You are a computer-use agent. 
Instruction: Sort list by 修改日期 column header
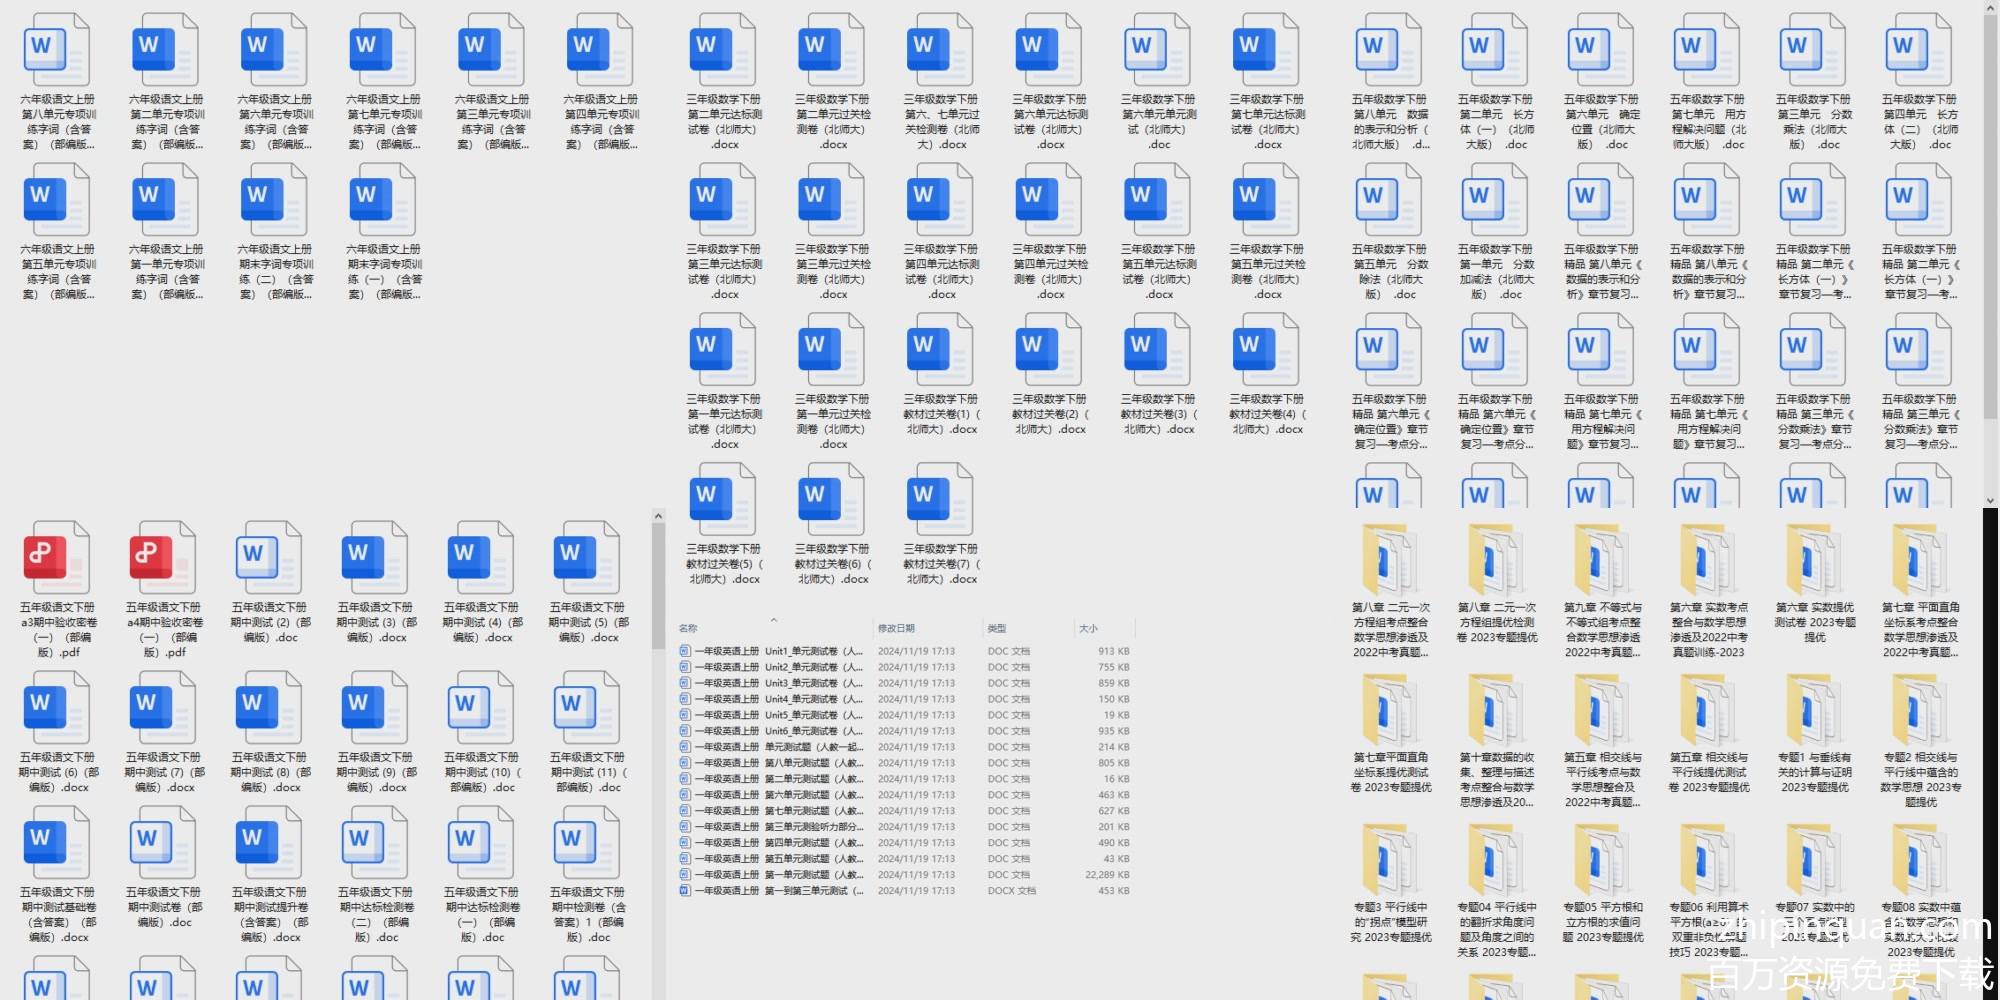[896, 628]
